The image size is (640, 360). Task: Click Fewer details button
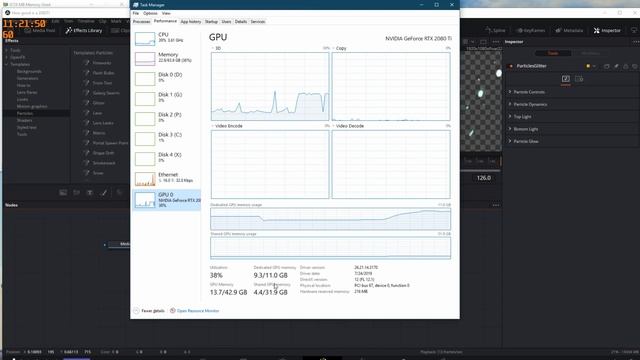pos(149,311)
